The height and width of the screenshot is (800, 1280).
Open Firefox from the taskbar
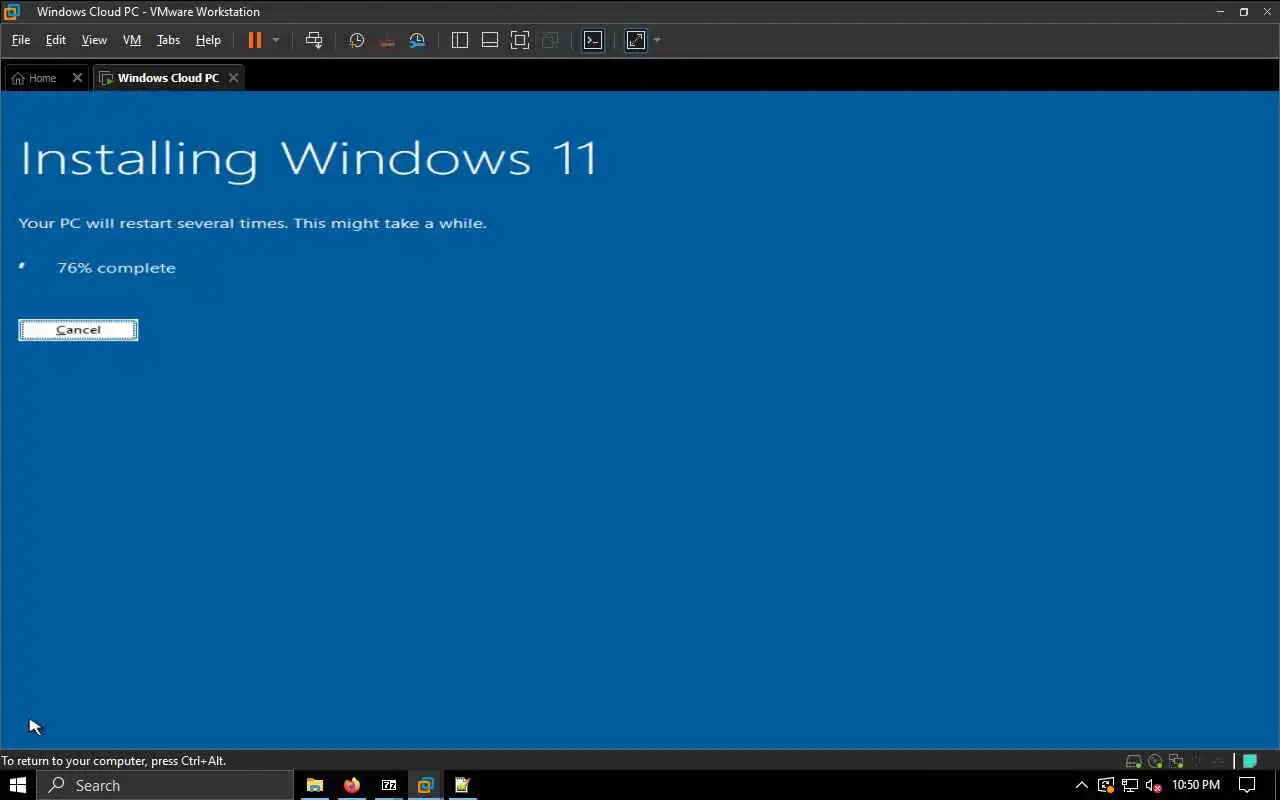click(352, 785)
